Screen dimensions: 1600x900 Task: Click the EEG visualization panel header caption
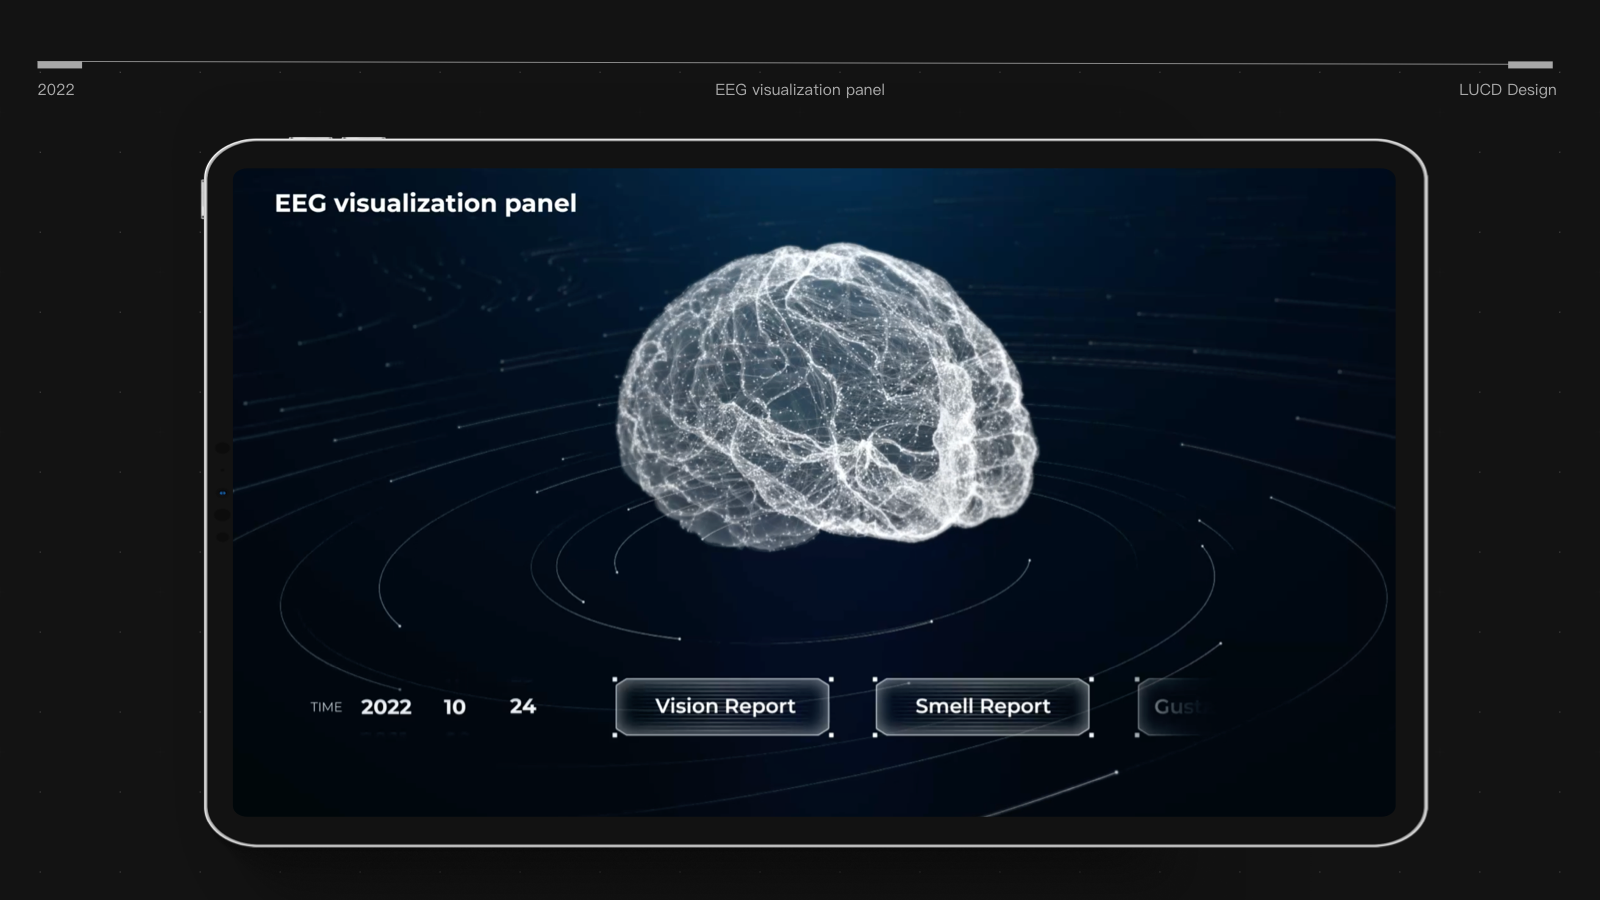pos(799,89)
